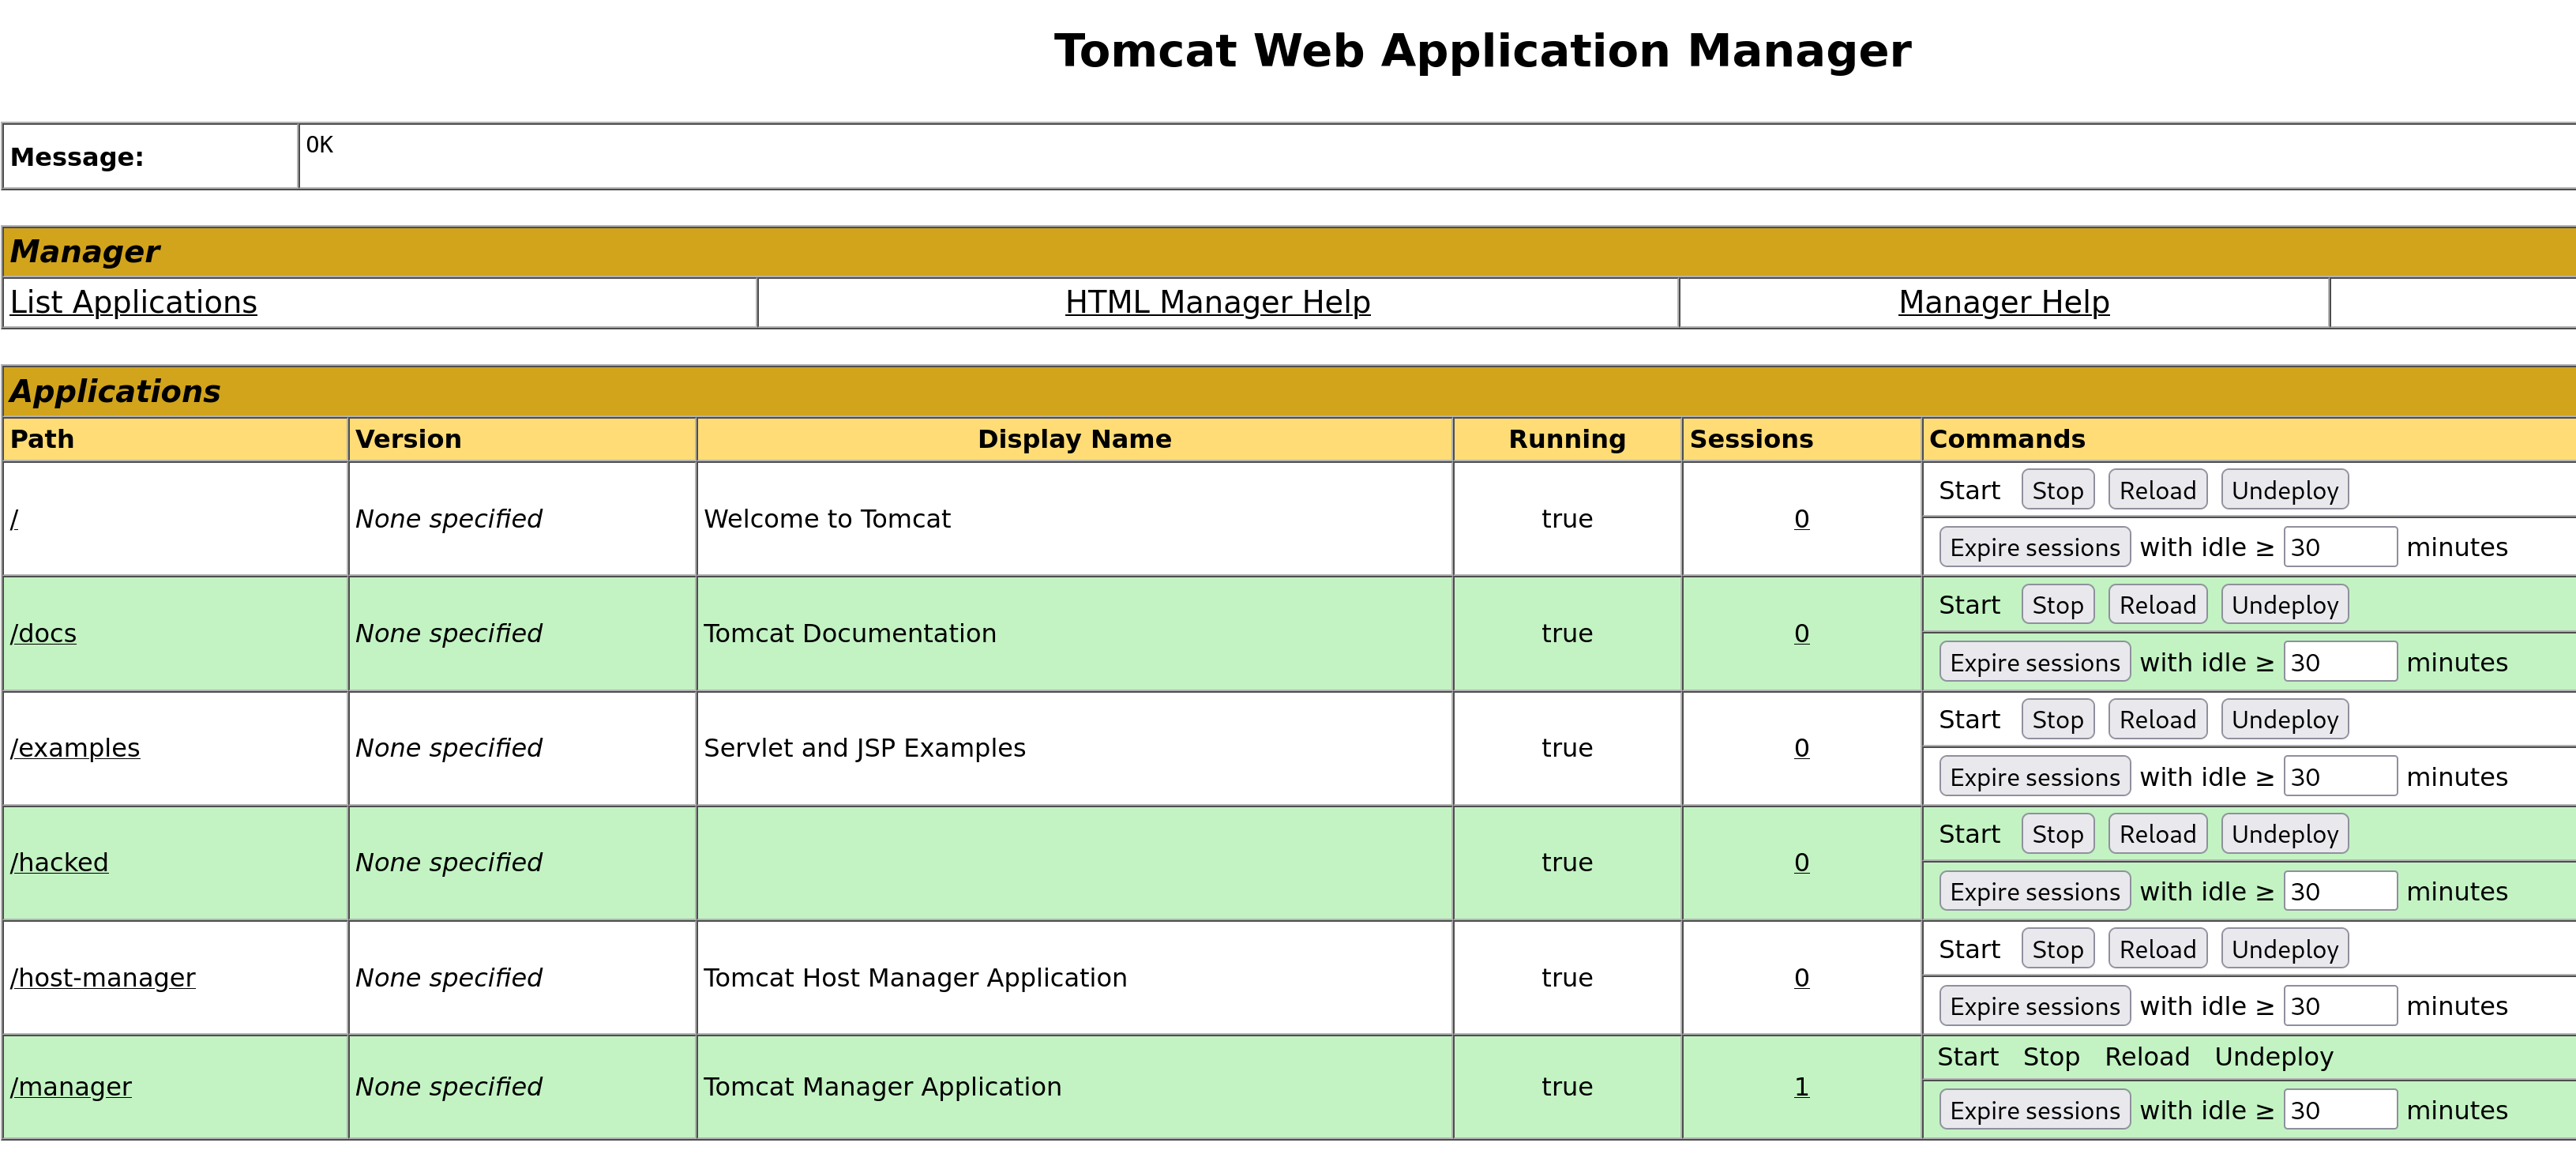Open the List Applications link
The height and width of the screenshot is (1154, 2576).
133,302
